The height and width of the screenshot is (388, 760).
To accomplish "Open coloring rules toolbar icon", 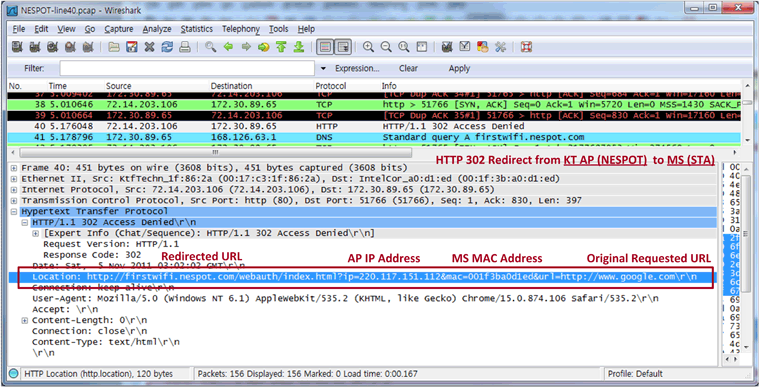I will [x=482, y=47].
